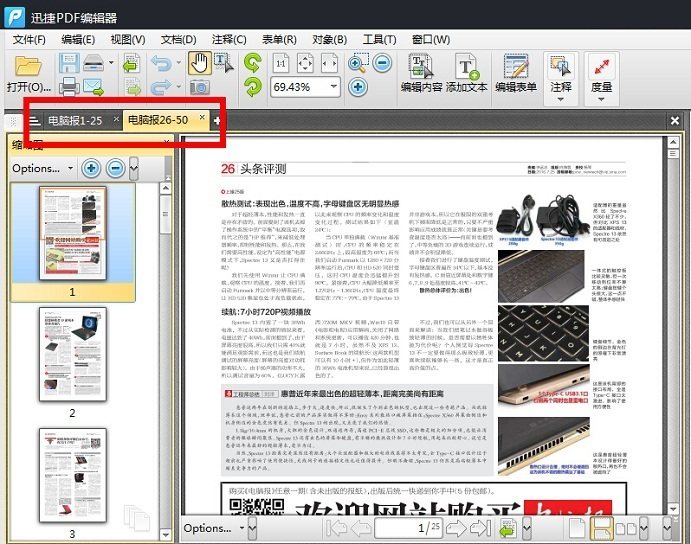The image size is (691, 544).
Task: Zoom in with the toolbar plus button
Action: click(358, 87)
